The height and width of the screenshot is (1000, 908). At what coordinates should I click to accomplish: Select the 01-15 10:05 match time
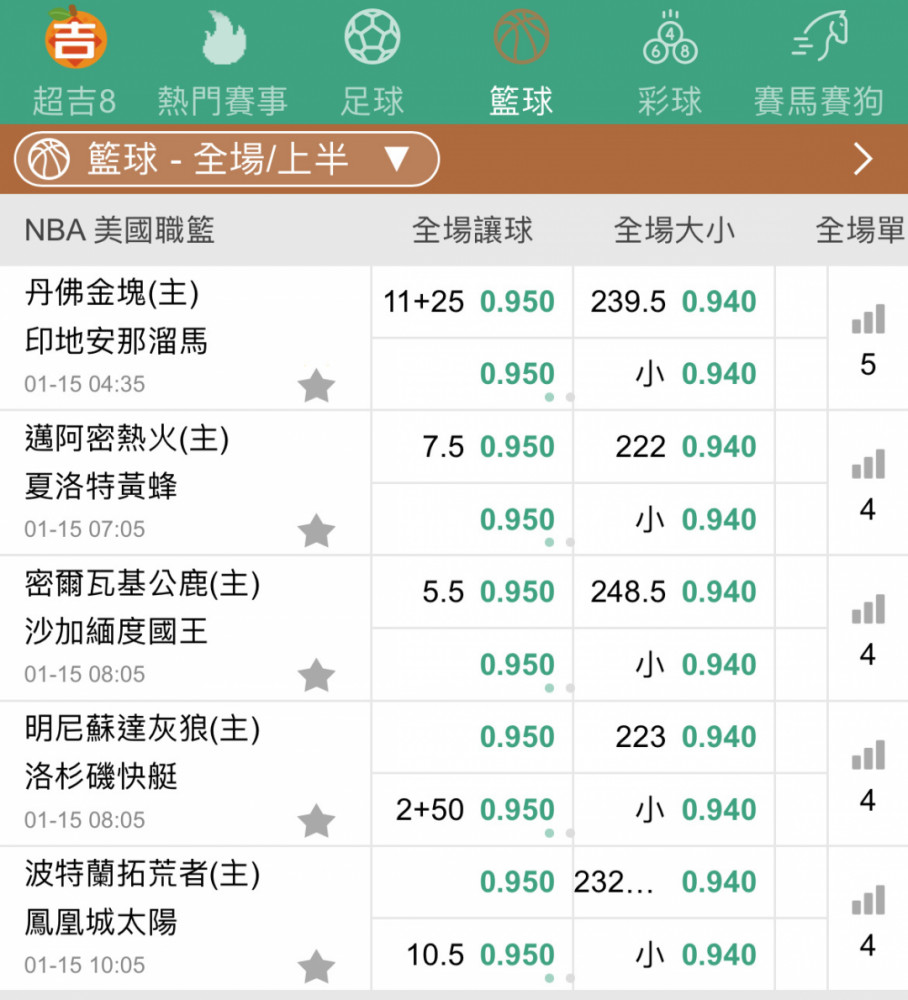pyautogui.click(x=85, y=965)
